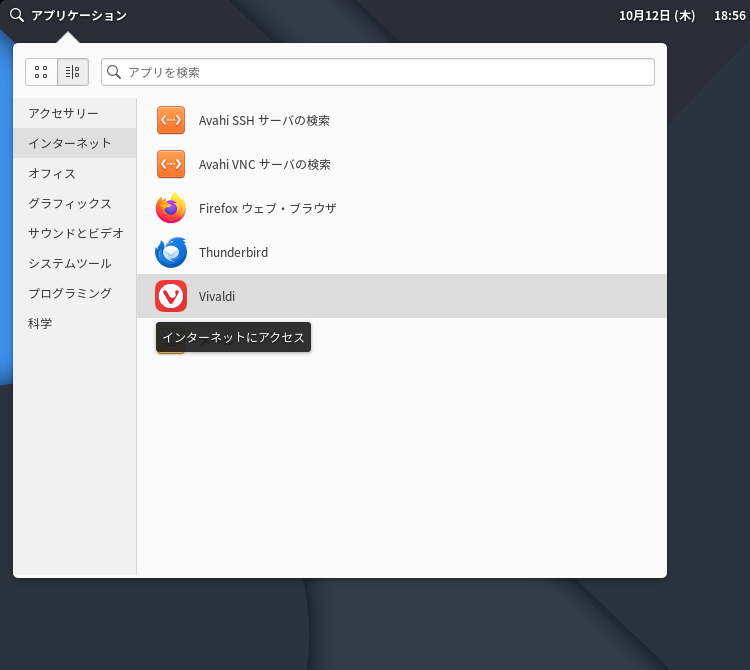Click the Avahi VNC server browser icon
Viewport: 750px width, 670px height.
pyautogui.click(x=171, y=164)
